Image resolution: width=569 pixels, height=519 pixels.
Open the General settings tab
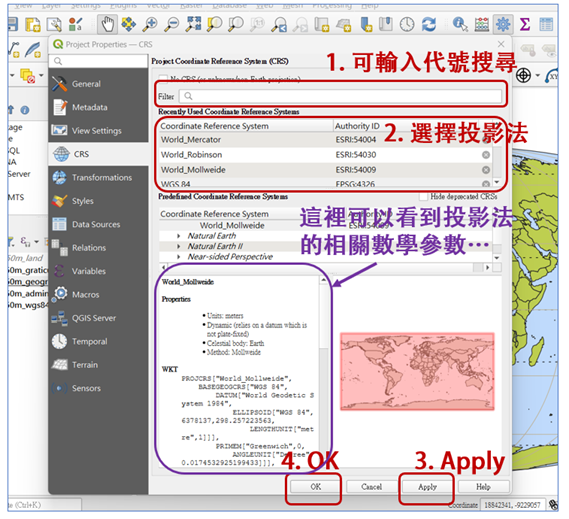pos(98,84)
